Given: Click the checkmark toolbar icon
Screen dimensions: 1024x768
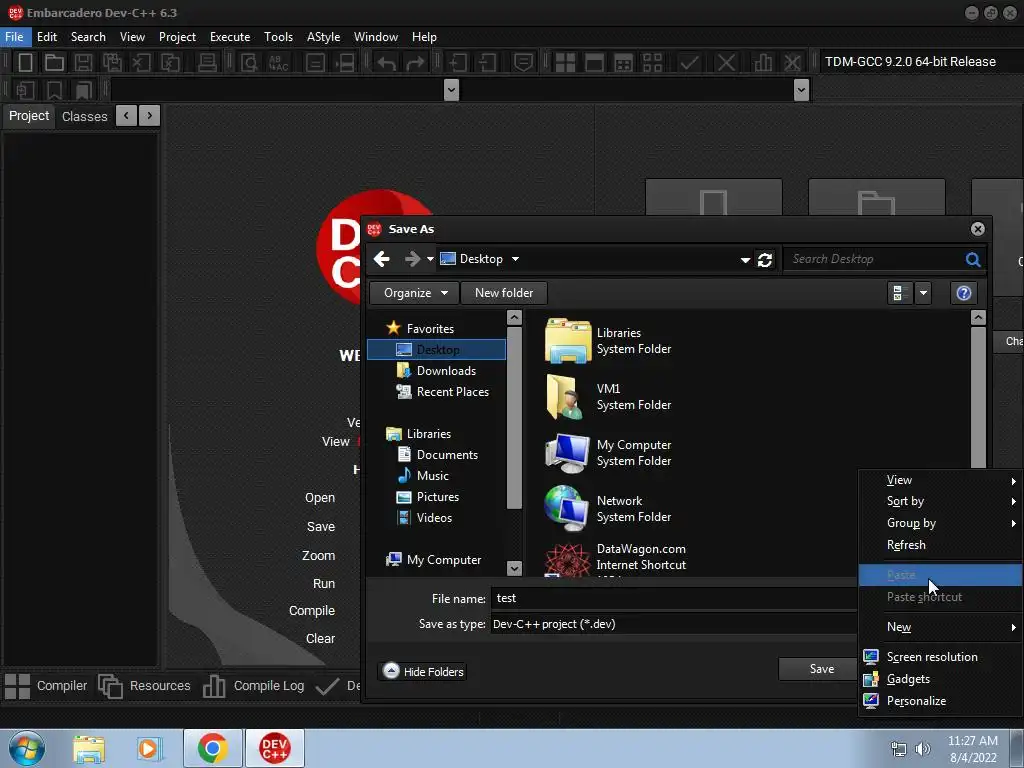Looking at the screenshot, I should (x=689, y=63).
